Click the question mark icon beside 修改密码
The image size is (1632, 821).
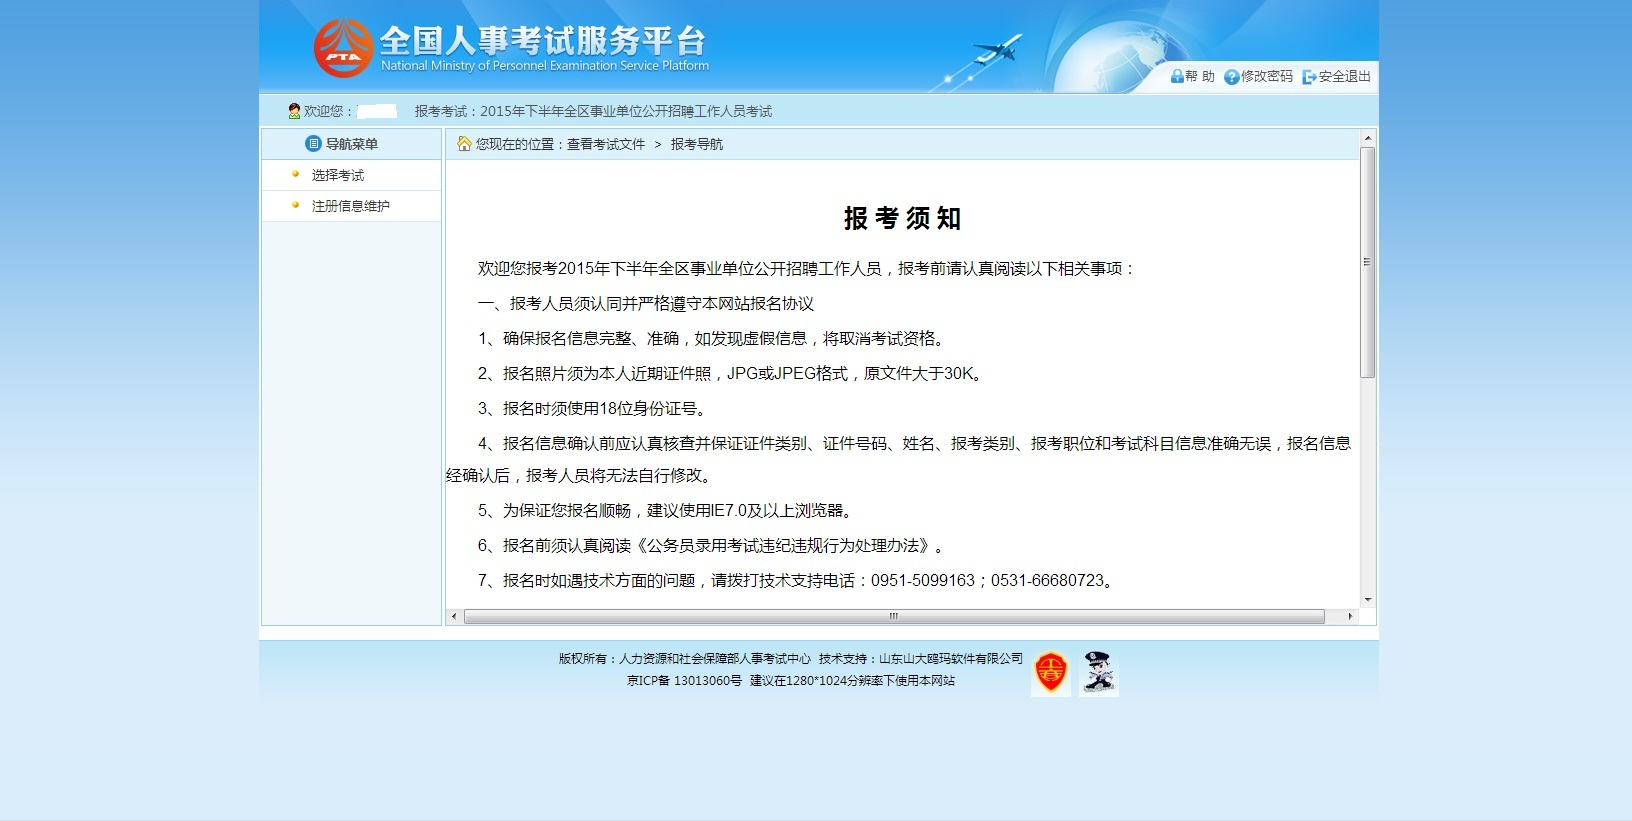coord(1231,77)
